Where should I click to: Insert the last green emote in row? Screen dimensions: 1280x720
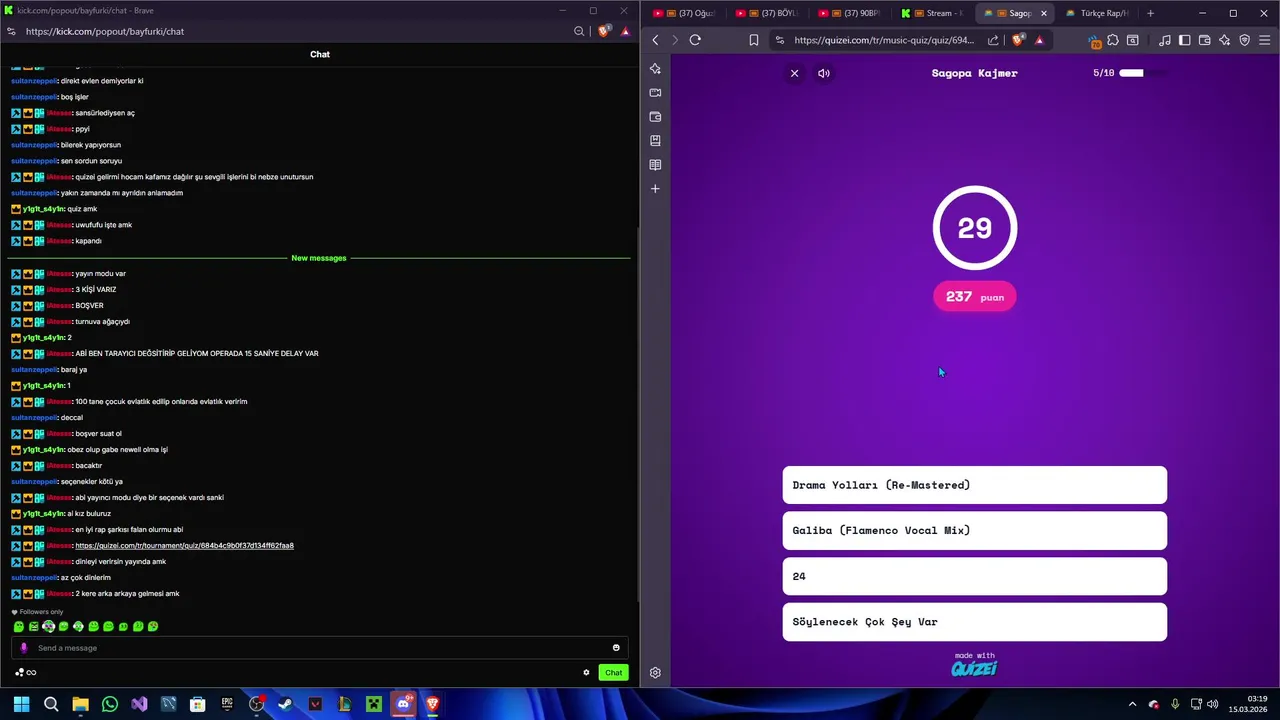[153, 627]
